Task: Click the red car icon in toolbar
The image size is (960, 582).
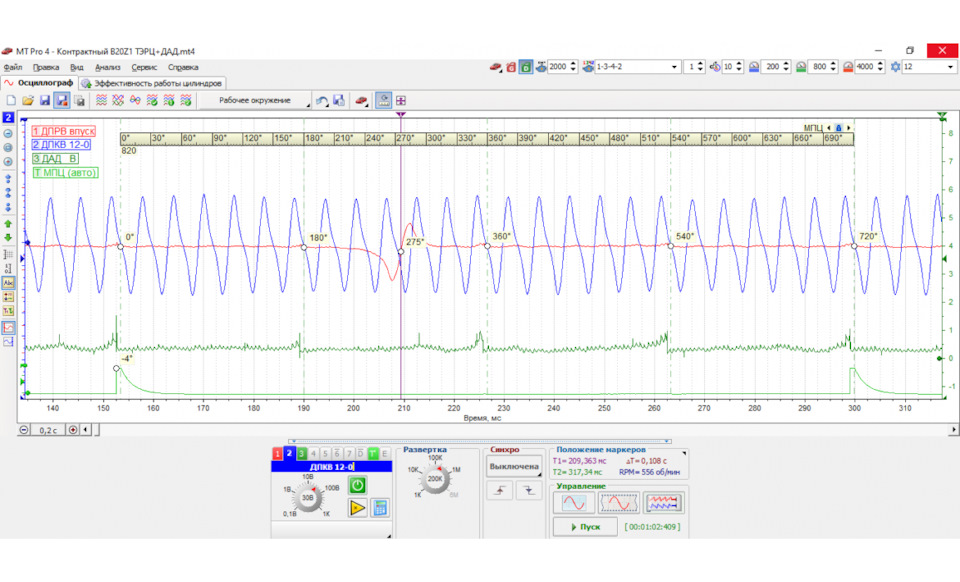Action: click(x=361, y=101)
